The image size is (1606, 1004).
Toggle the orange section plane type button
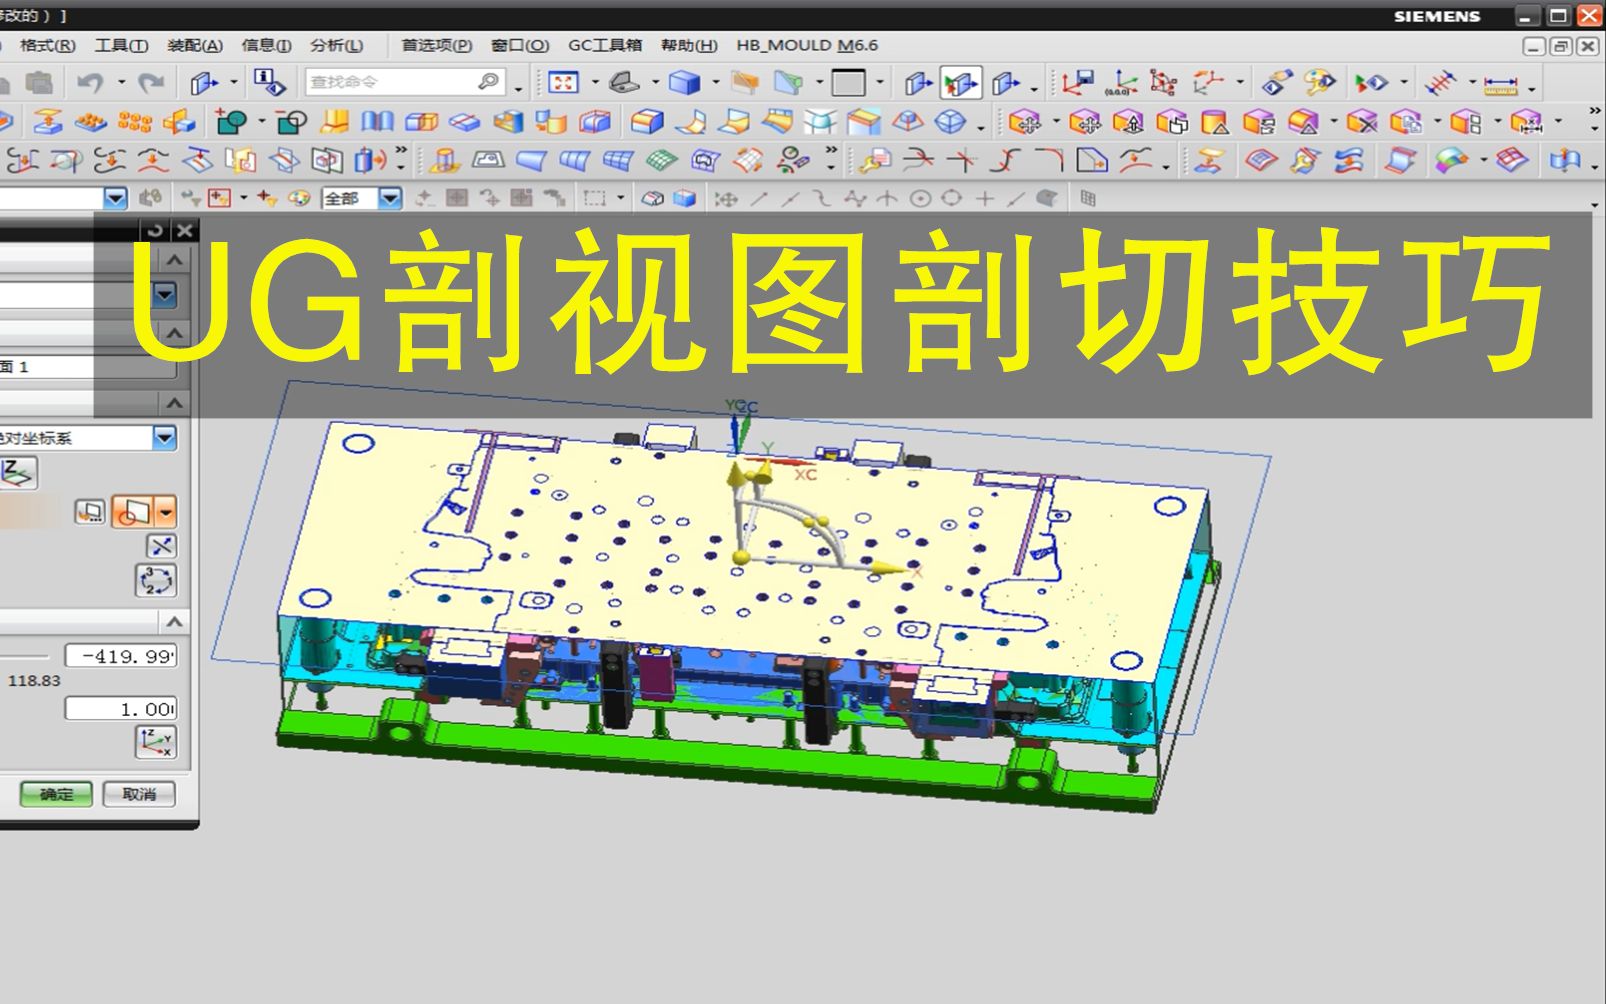133,512
